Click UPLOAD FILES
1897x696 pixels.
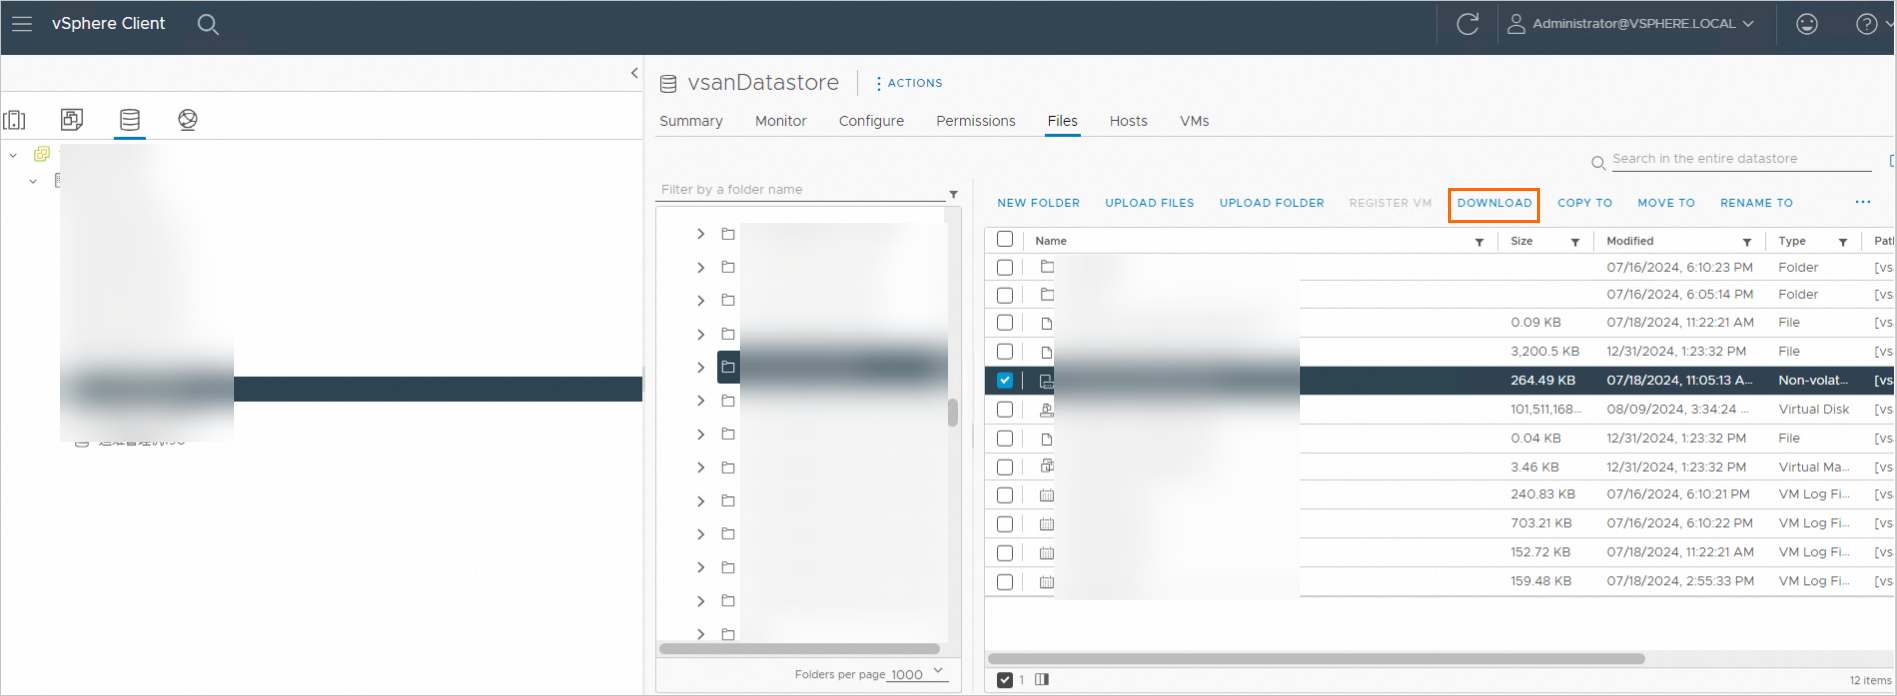1149,203
